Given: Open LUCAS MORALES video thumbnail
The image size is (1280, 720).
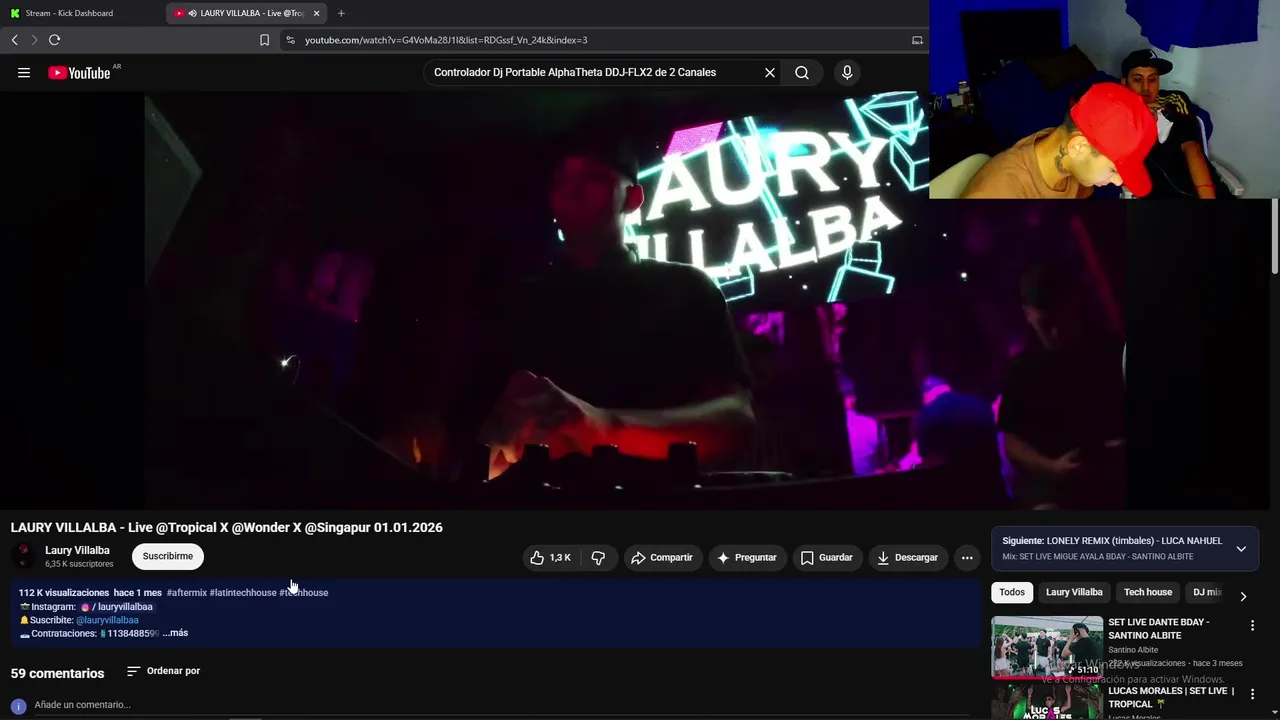Looking at the screenshot, I should click(1047, 702).
